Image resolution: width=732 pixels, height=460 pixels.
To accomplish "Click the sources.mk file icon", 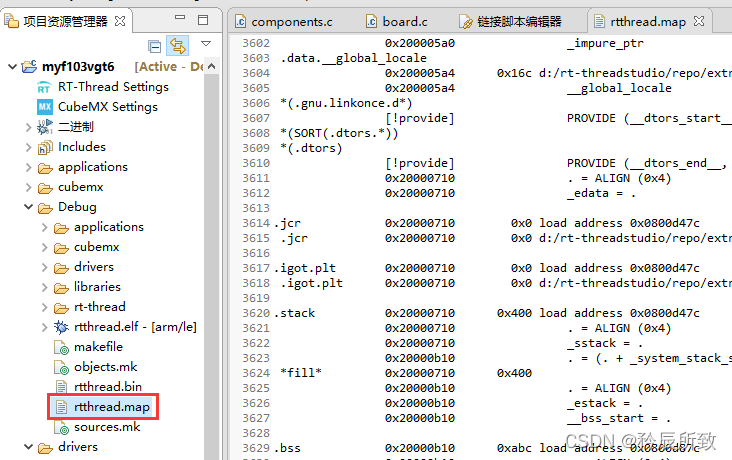I will pyautogui.click(x=61, y=427).
